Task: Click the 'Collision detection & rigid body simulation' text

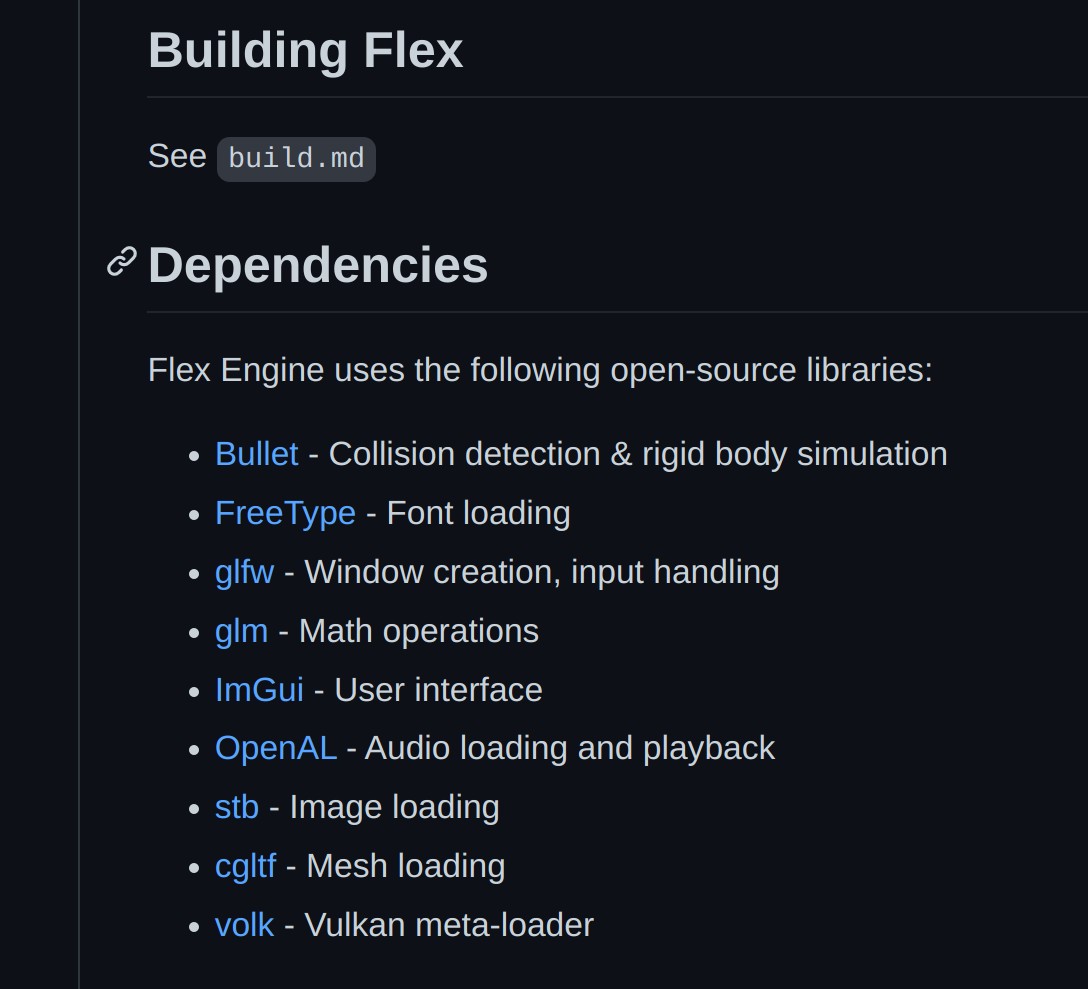Action: click(x=638, y=455)
